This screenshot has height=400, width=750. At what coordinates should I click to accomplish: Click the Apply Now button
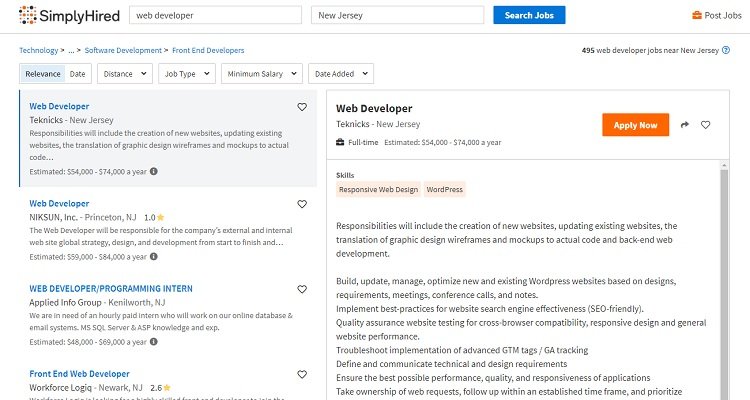click(x=635, y=125)
